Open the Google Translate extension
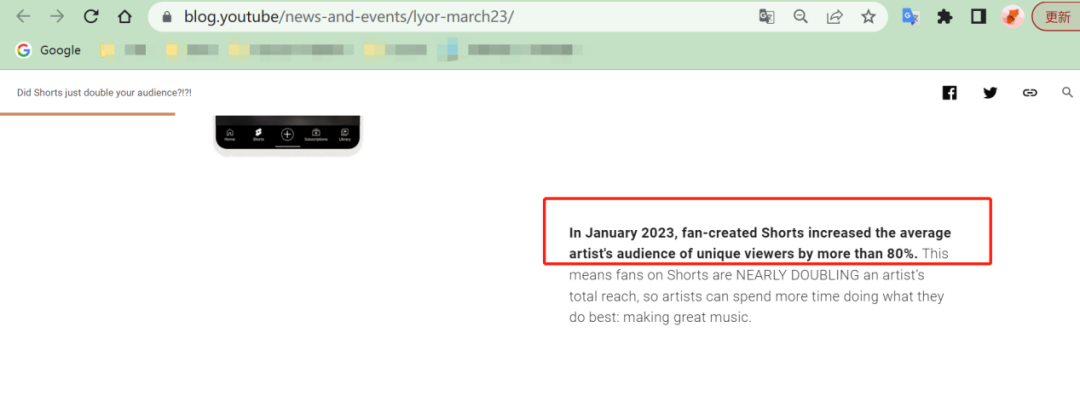Image resolution: width=1080 pixels, height=408 pixels. point(910,16)
